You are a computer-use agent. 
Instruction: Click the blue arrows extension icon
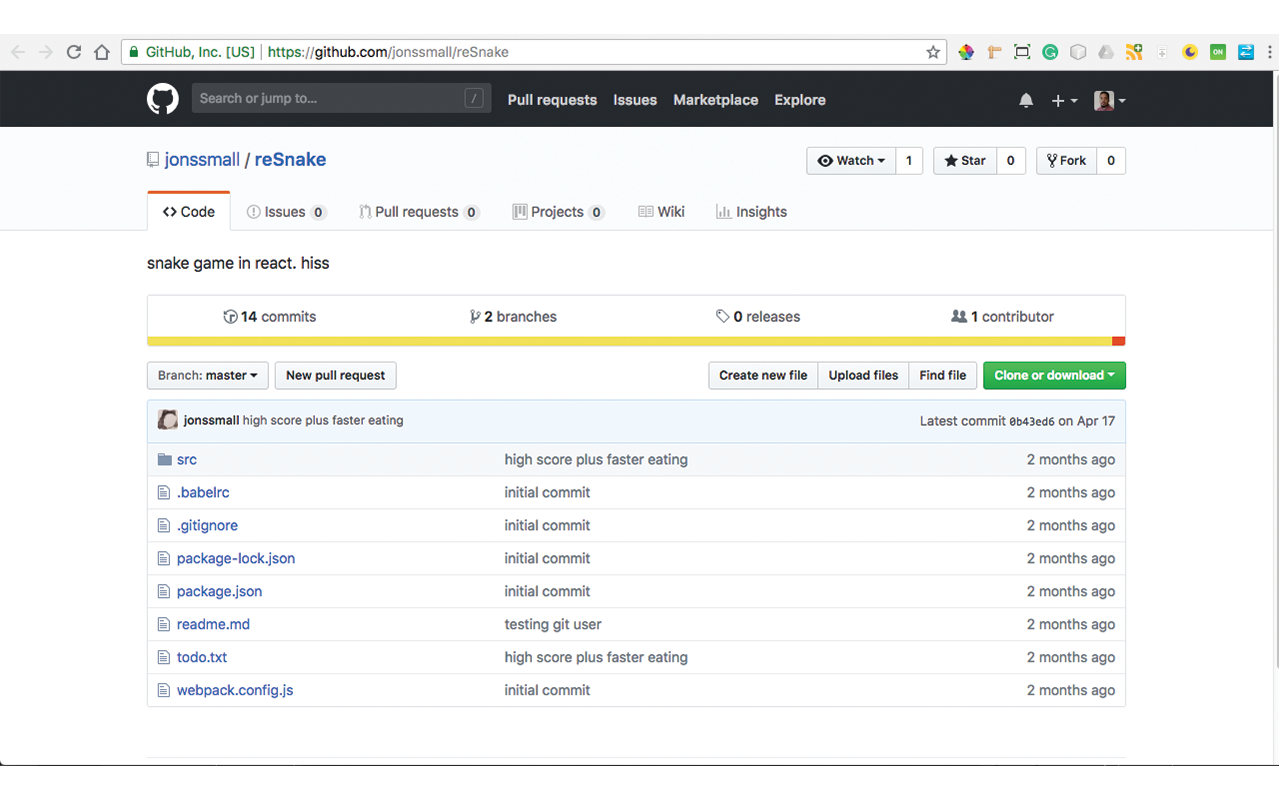pos(1246,52)
